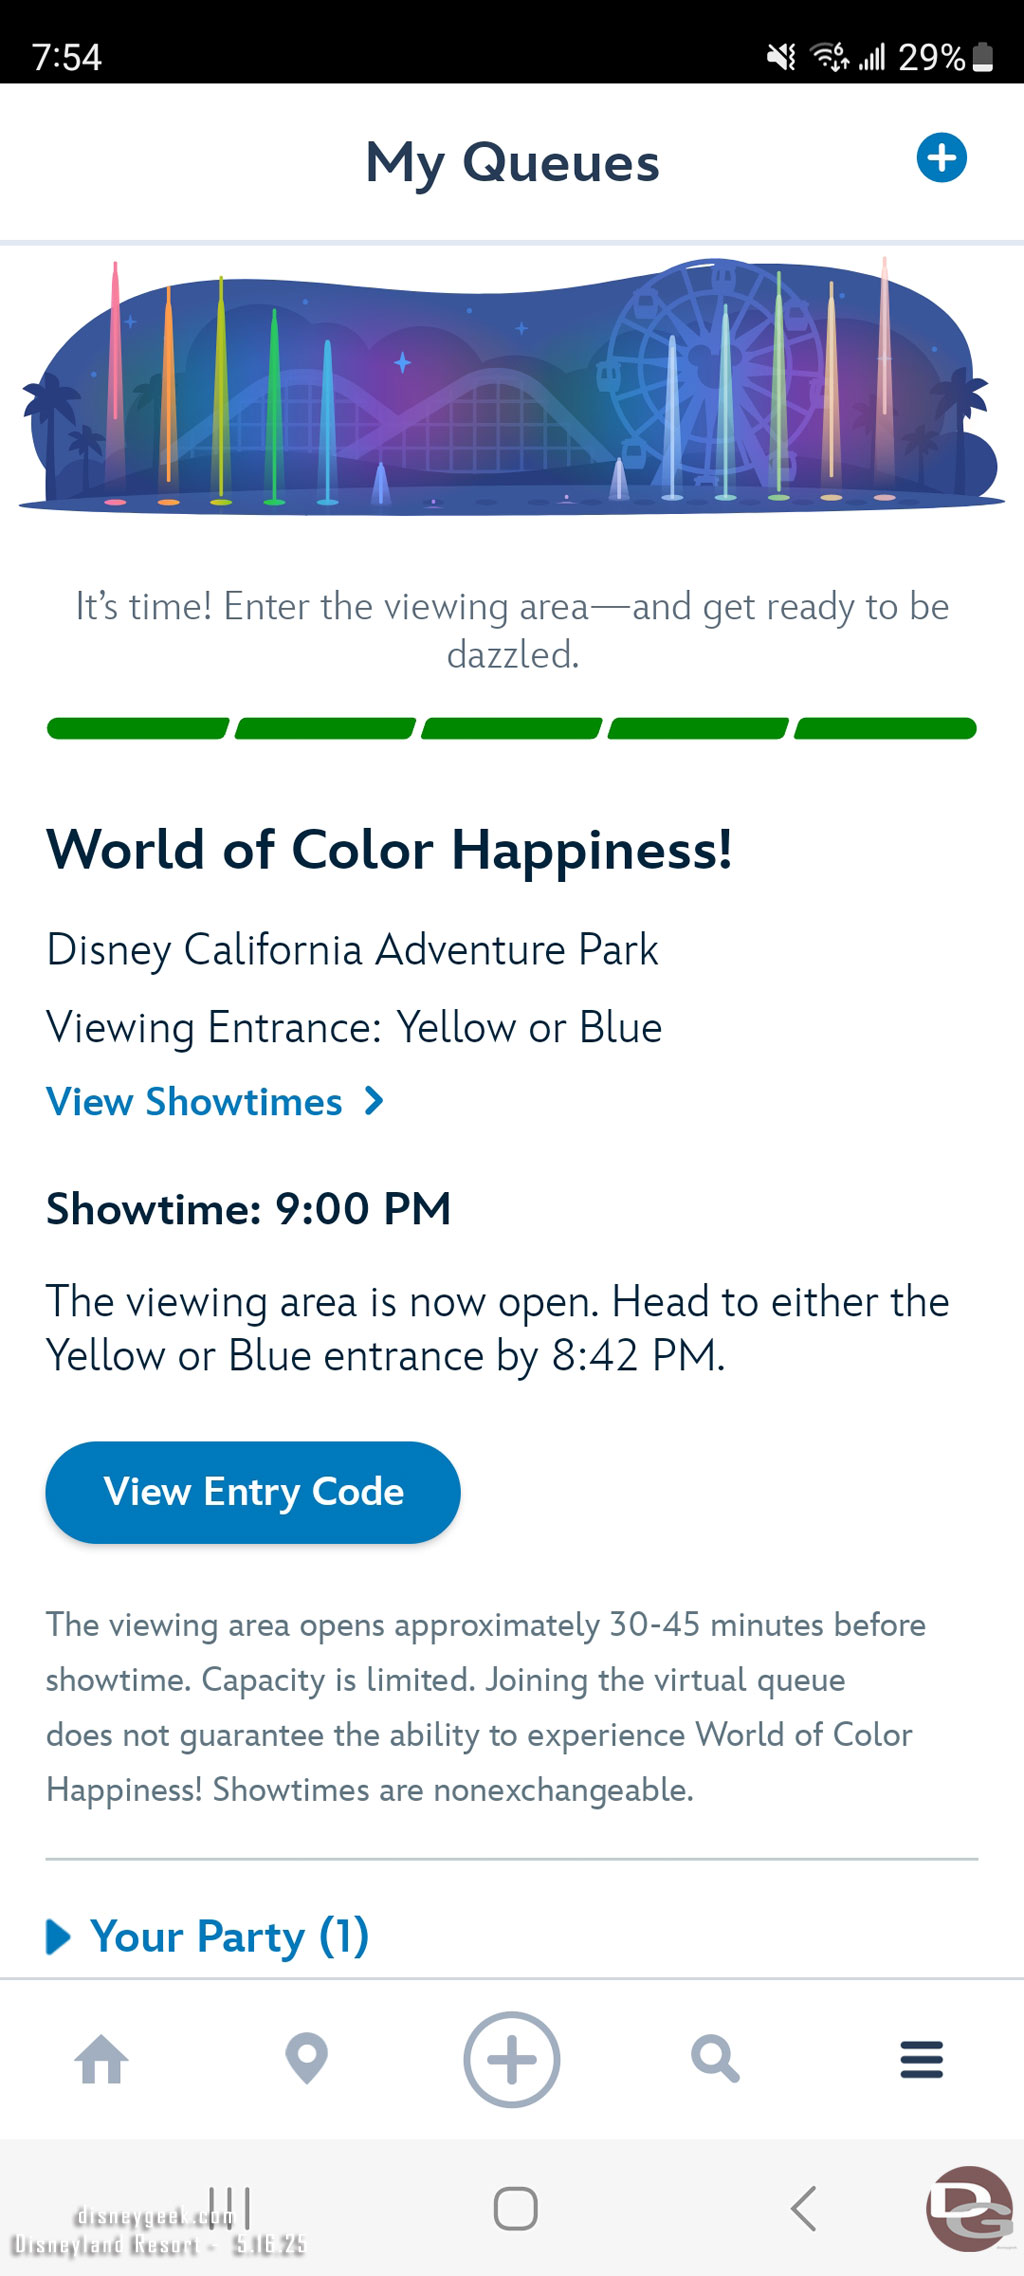Tap the center circled plus button
The width and height of the screenshot is (1024, 2276).
[x=512, y=2060]
